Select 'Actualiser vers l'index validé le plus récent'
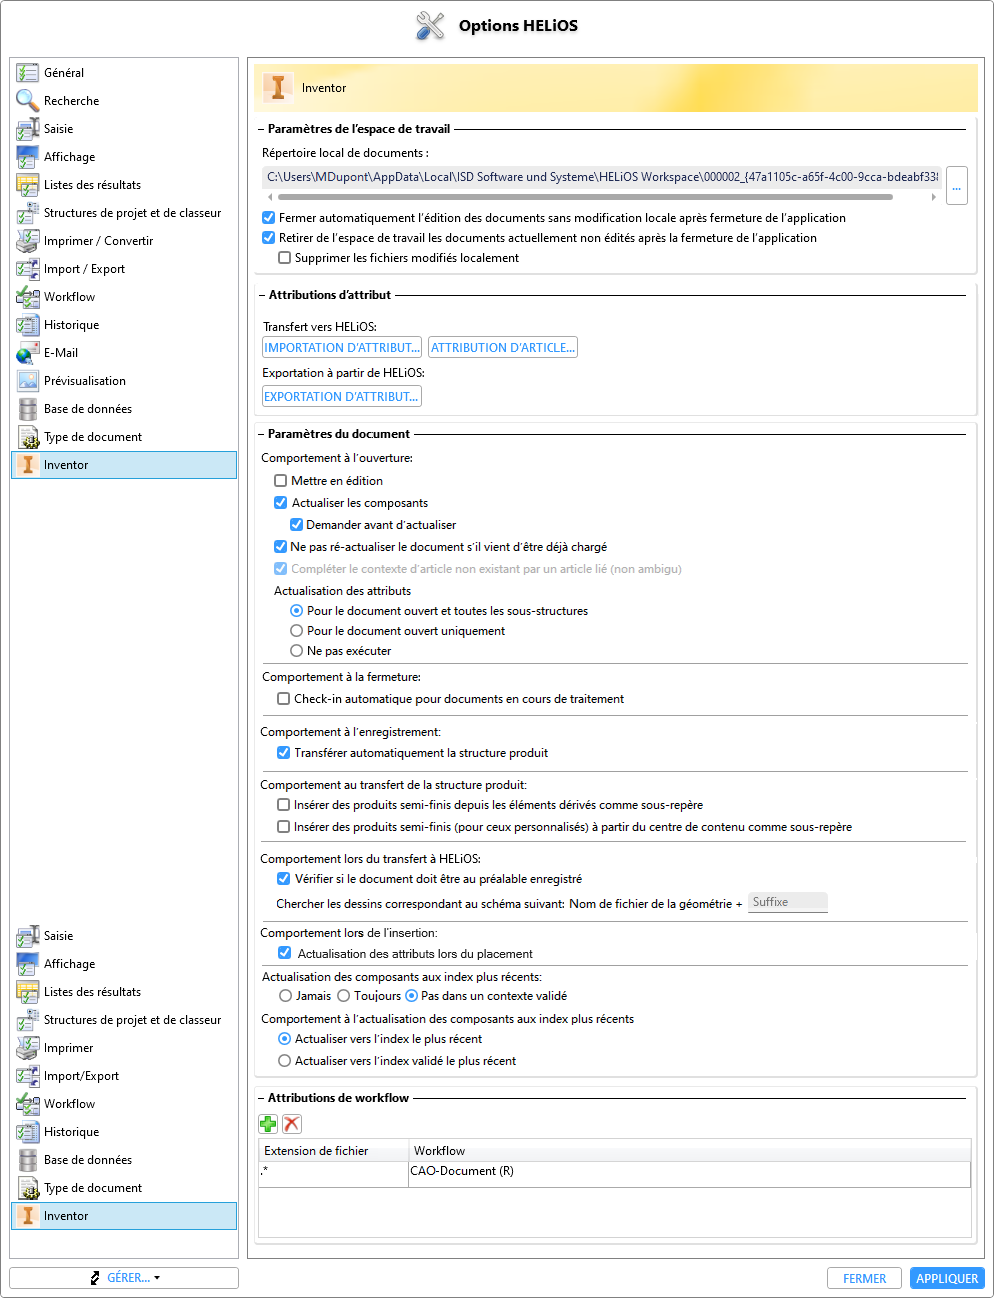This screenshot has width=994, height=1298. point(285,1061)
